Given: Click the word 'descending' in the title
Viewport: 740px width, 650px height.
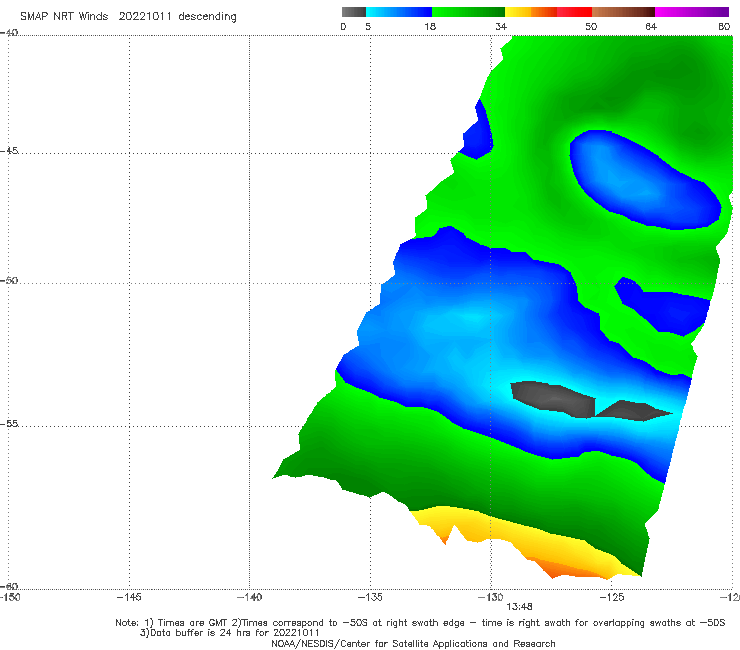Looking at the screenshot, I should click(208, 17).
